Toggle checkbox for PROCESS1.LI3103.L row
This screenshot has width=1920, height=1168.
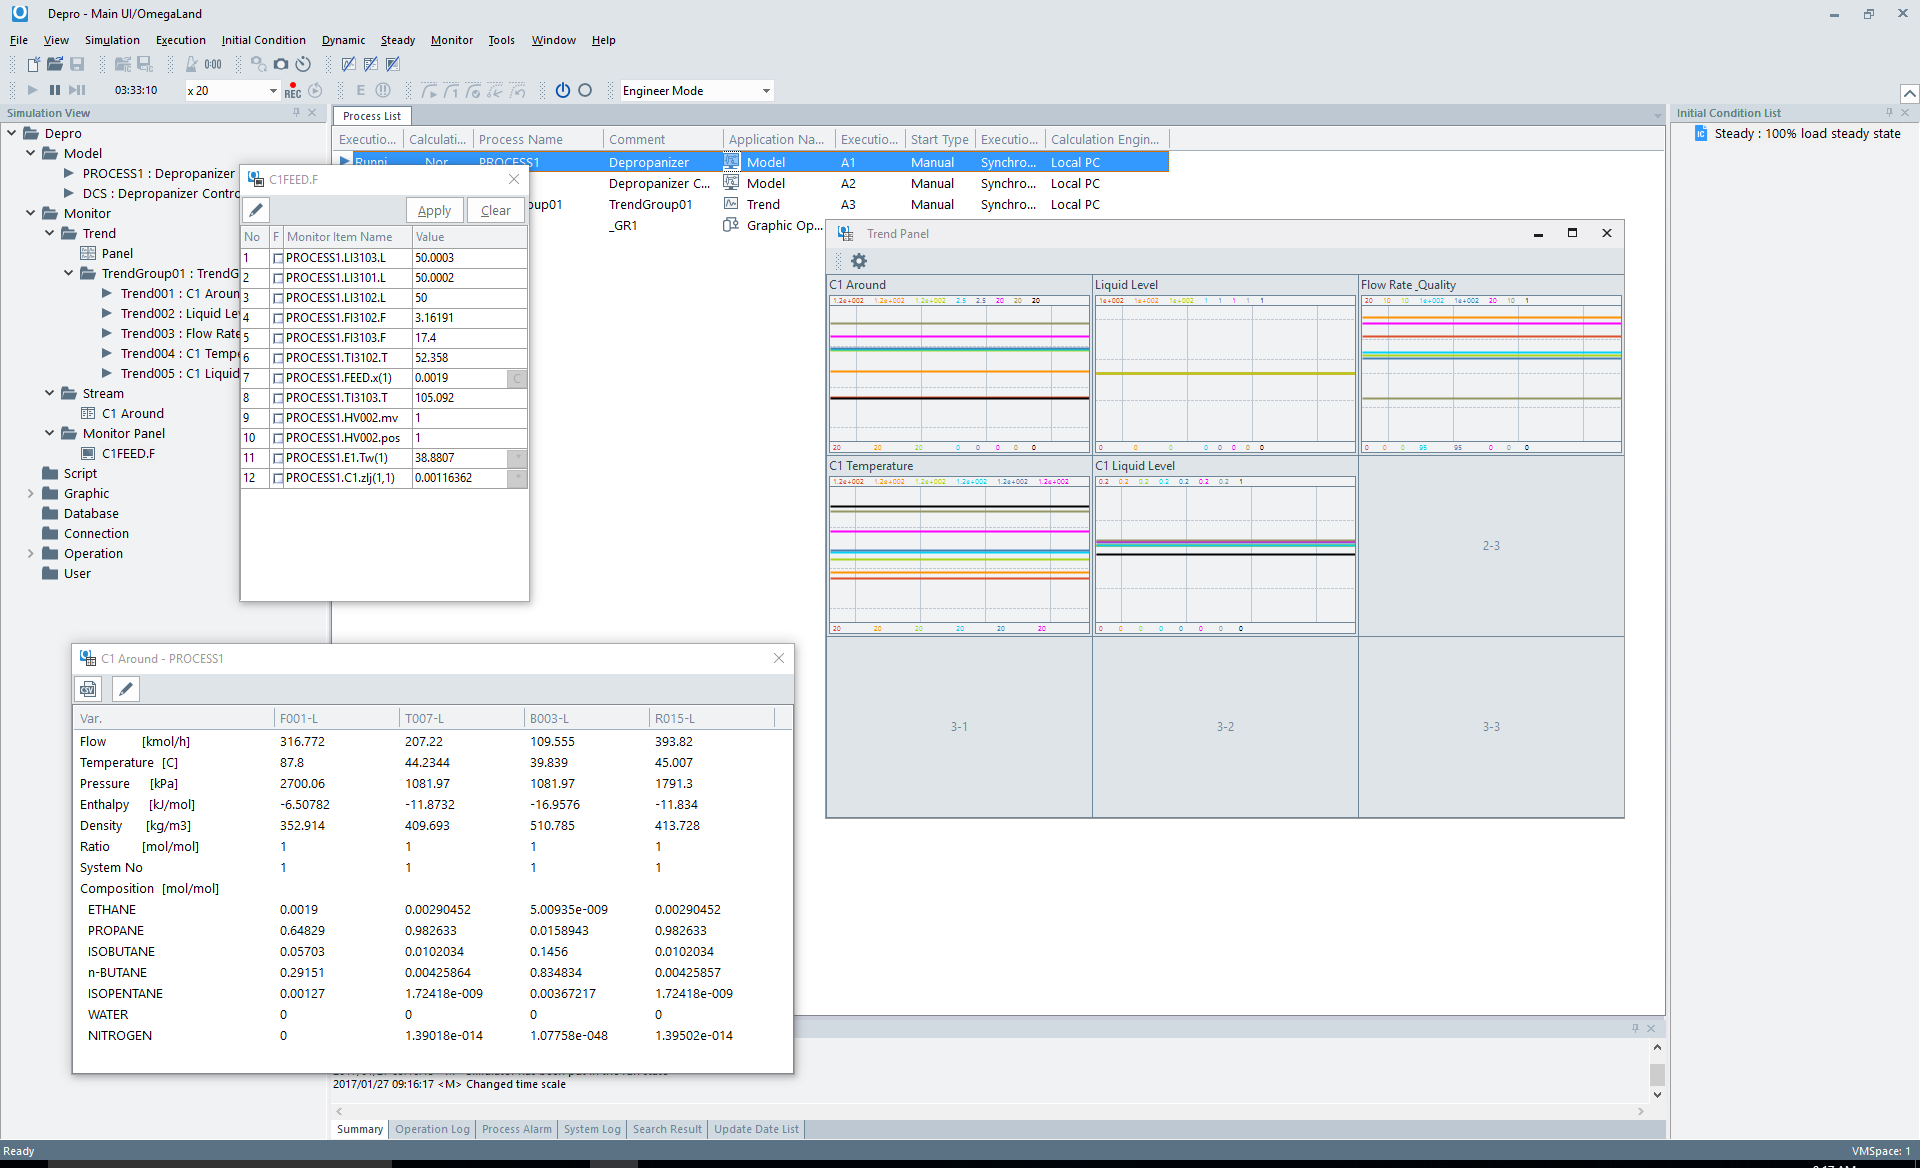[278, 258]
